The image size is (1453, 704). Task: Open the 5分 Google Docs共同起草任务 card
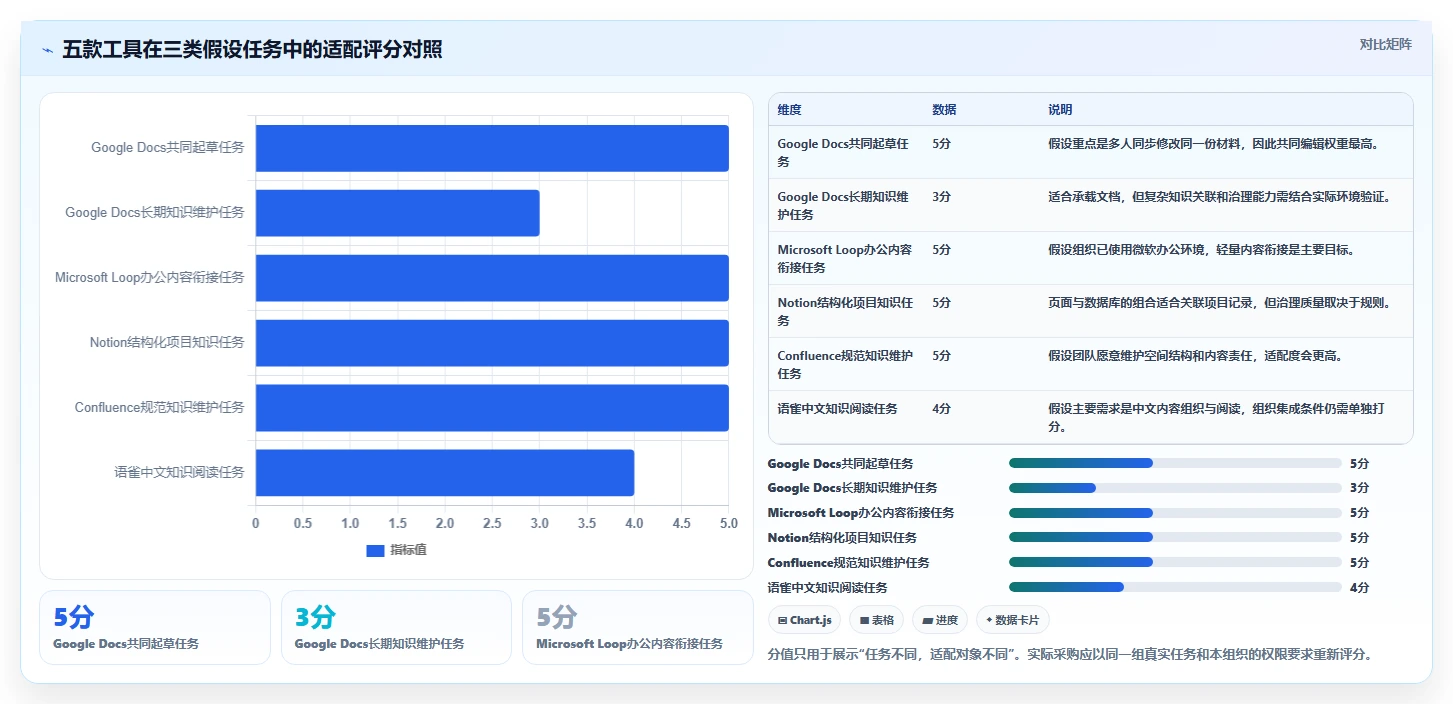point(155,627)
